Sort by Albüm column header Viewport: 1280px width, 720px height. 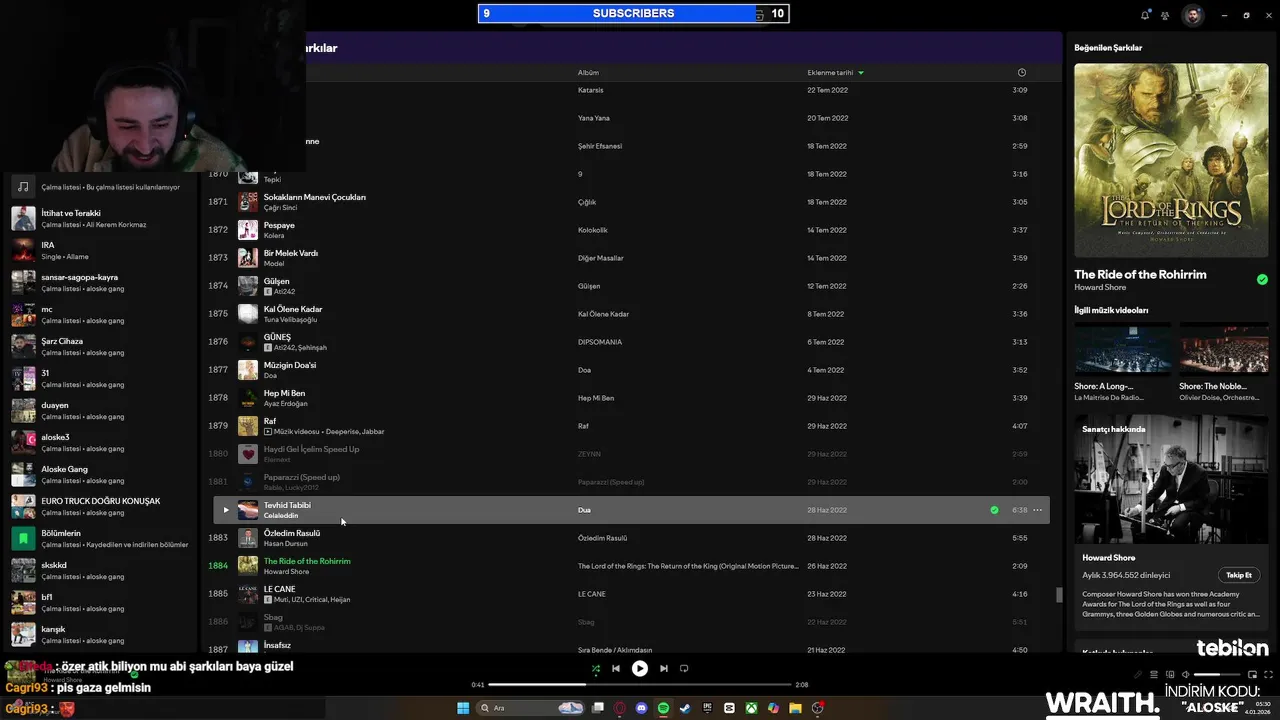(588, 72)
